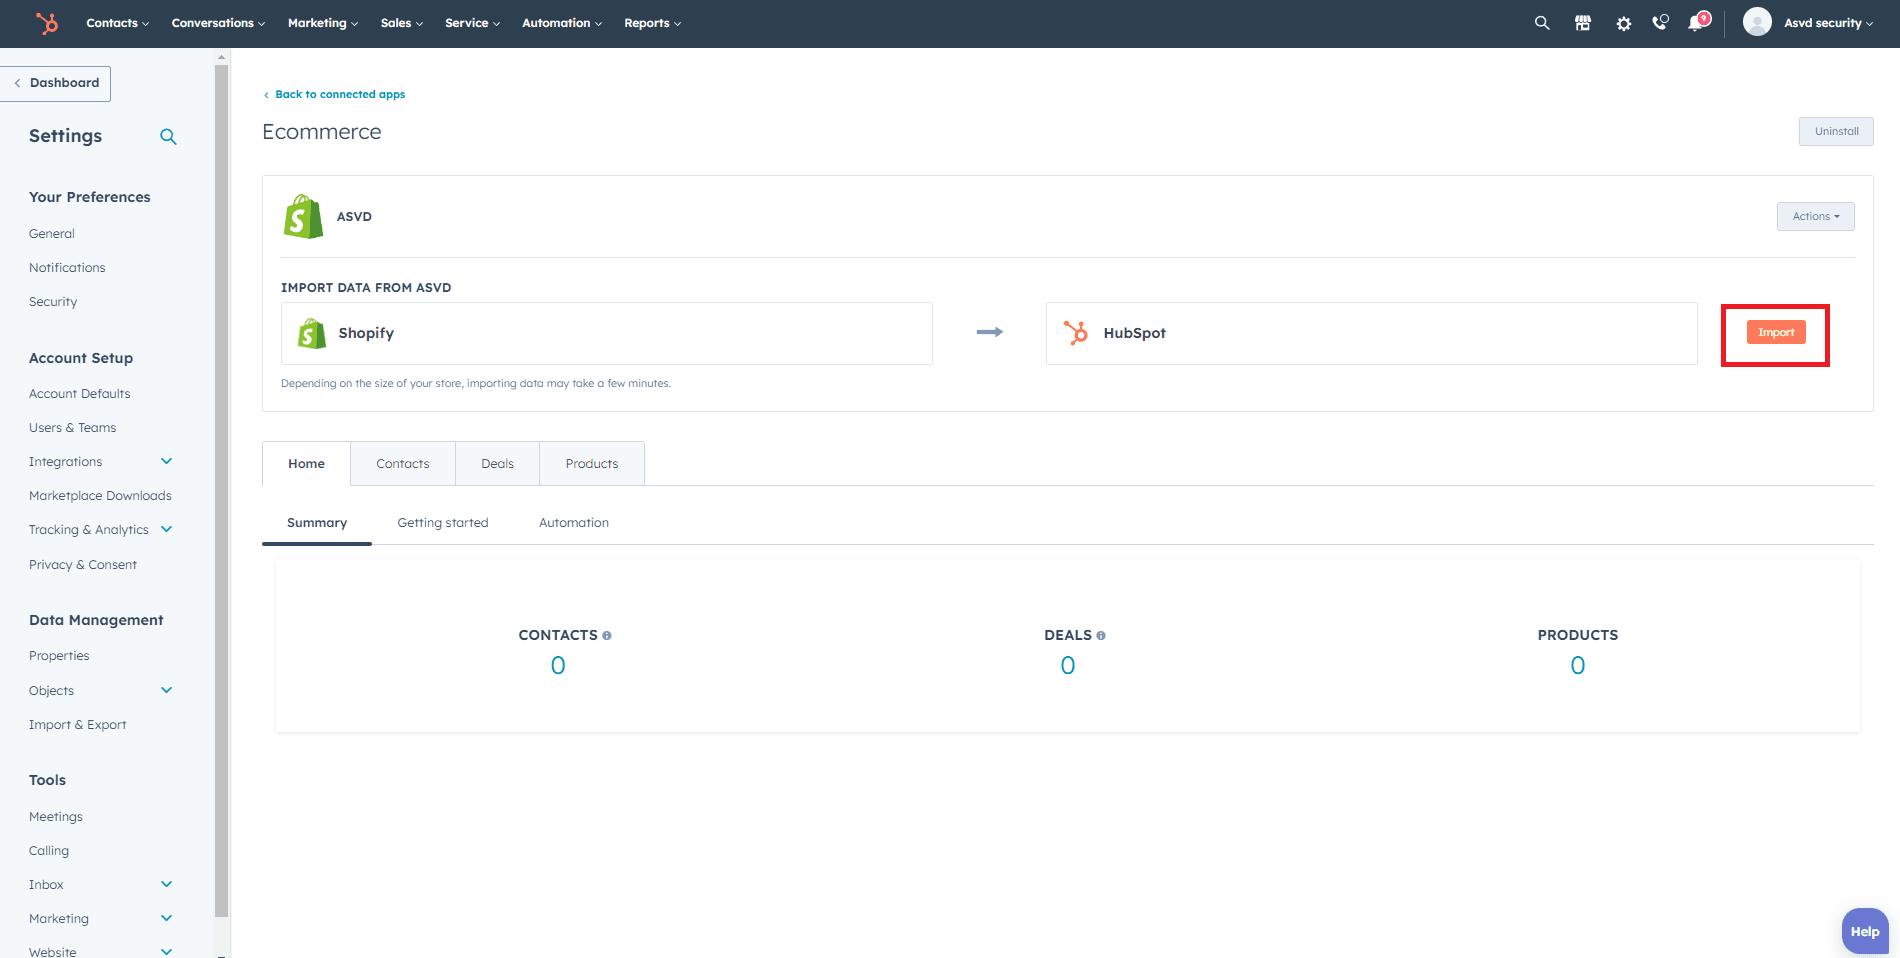The height and width of the screenshot is (958, 1900).
Task: Expand the Tracking & Analytics sidebar section
Action: pos(167,529)
